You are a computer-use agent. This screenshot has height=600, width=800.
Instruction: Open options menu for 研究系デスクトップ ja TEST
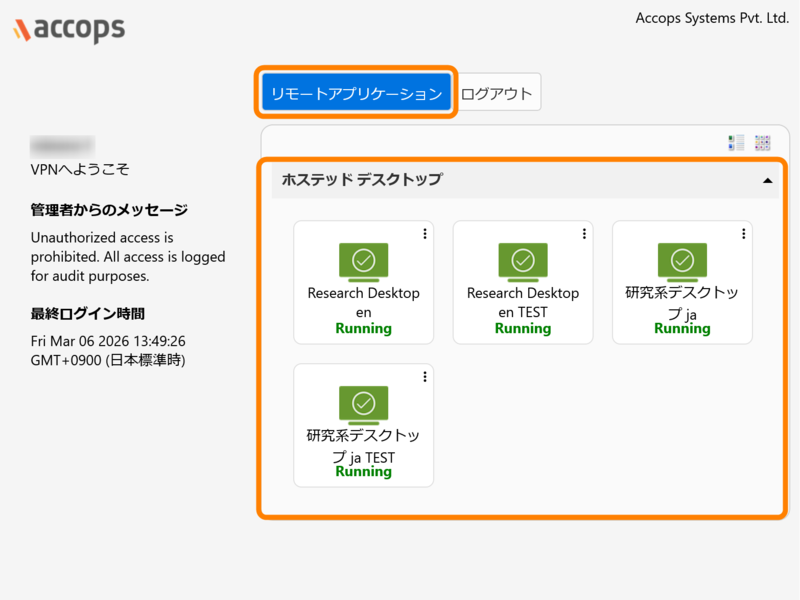click(424, 377)
